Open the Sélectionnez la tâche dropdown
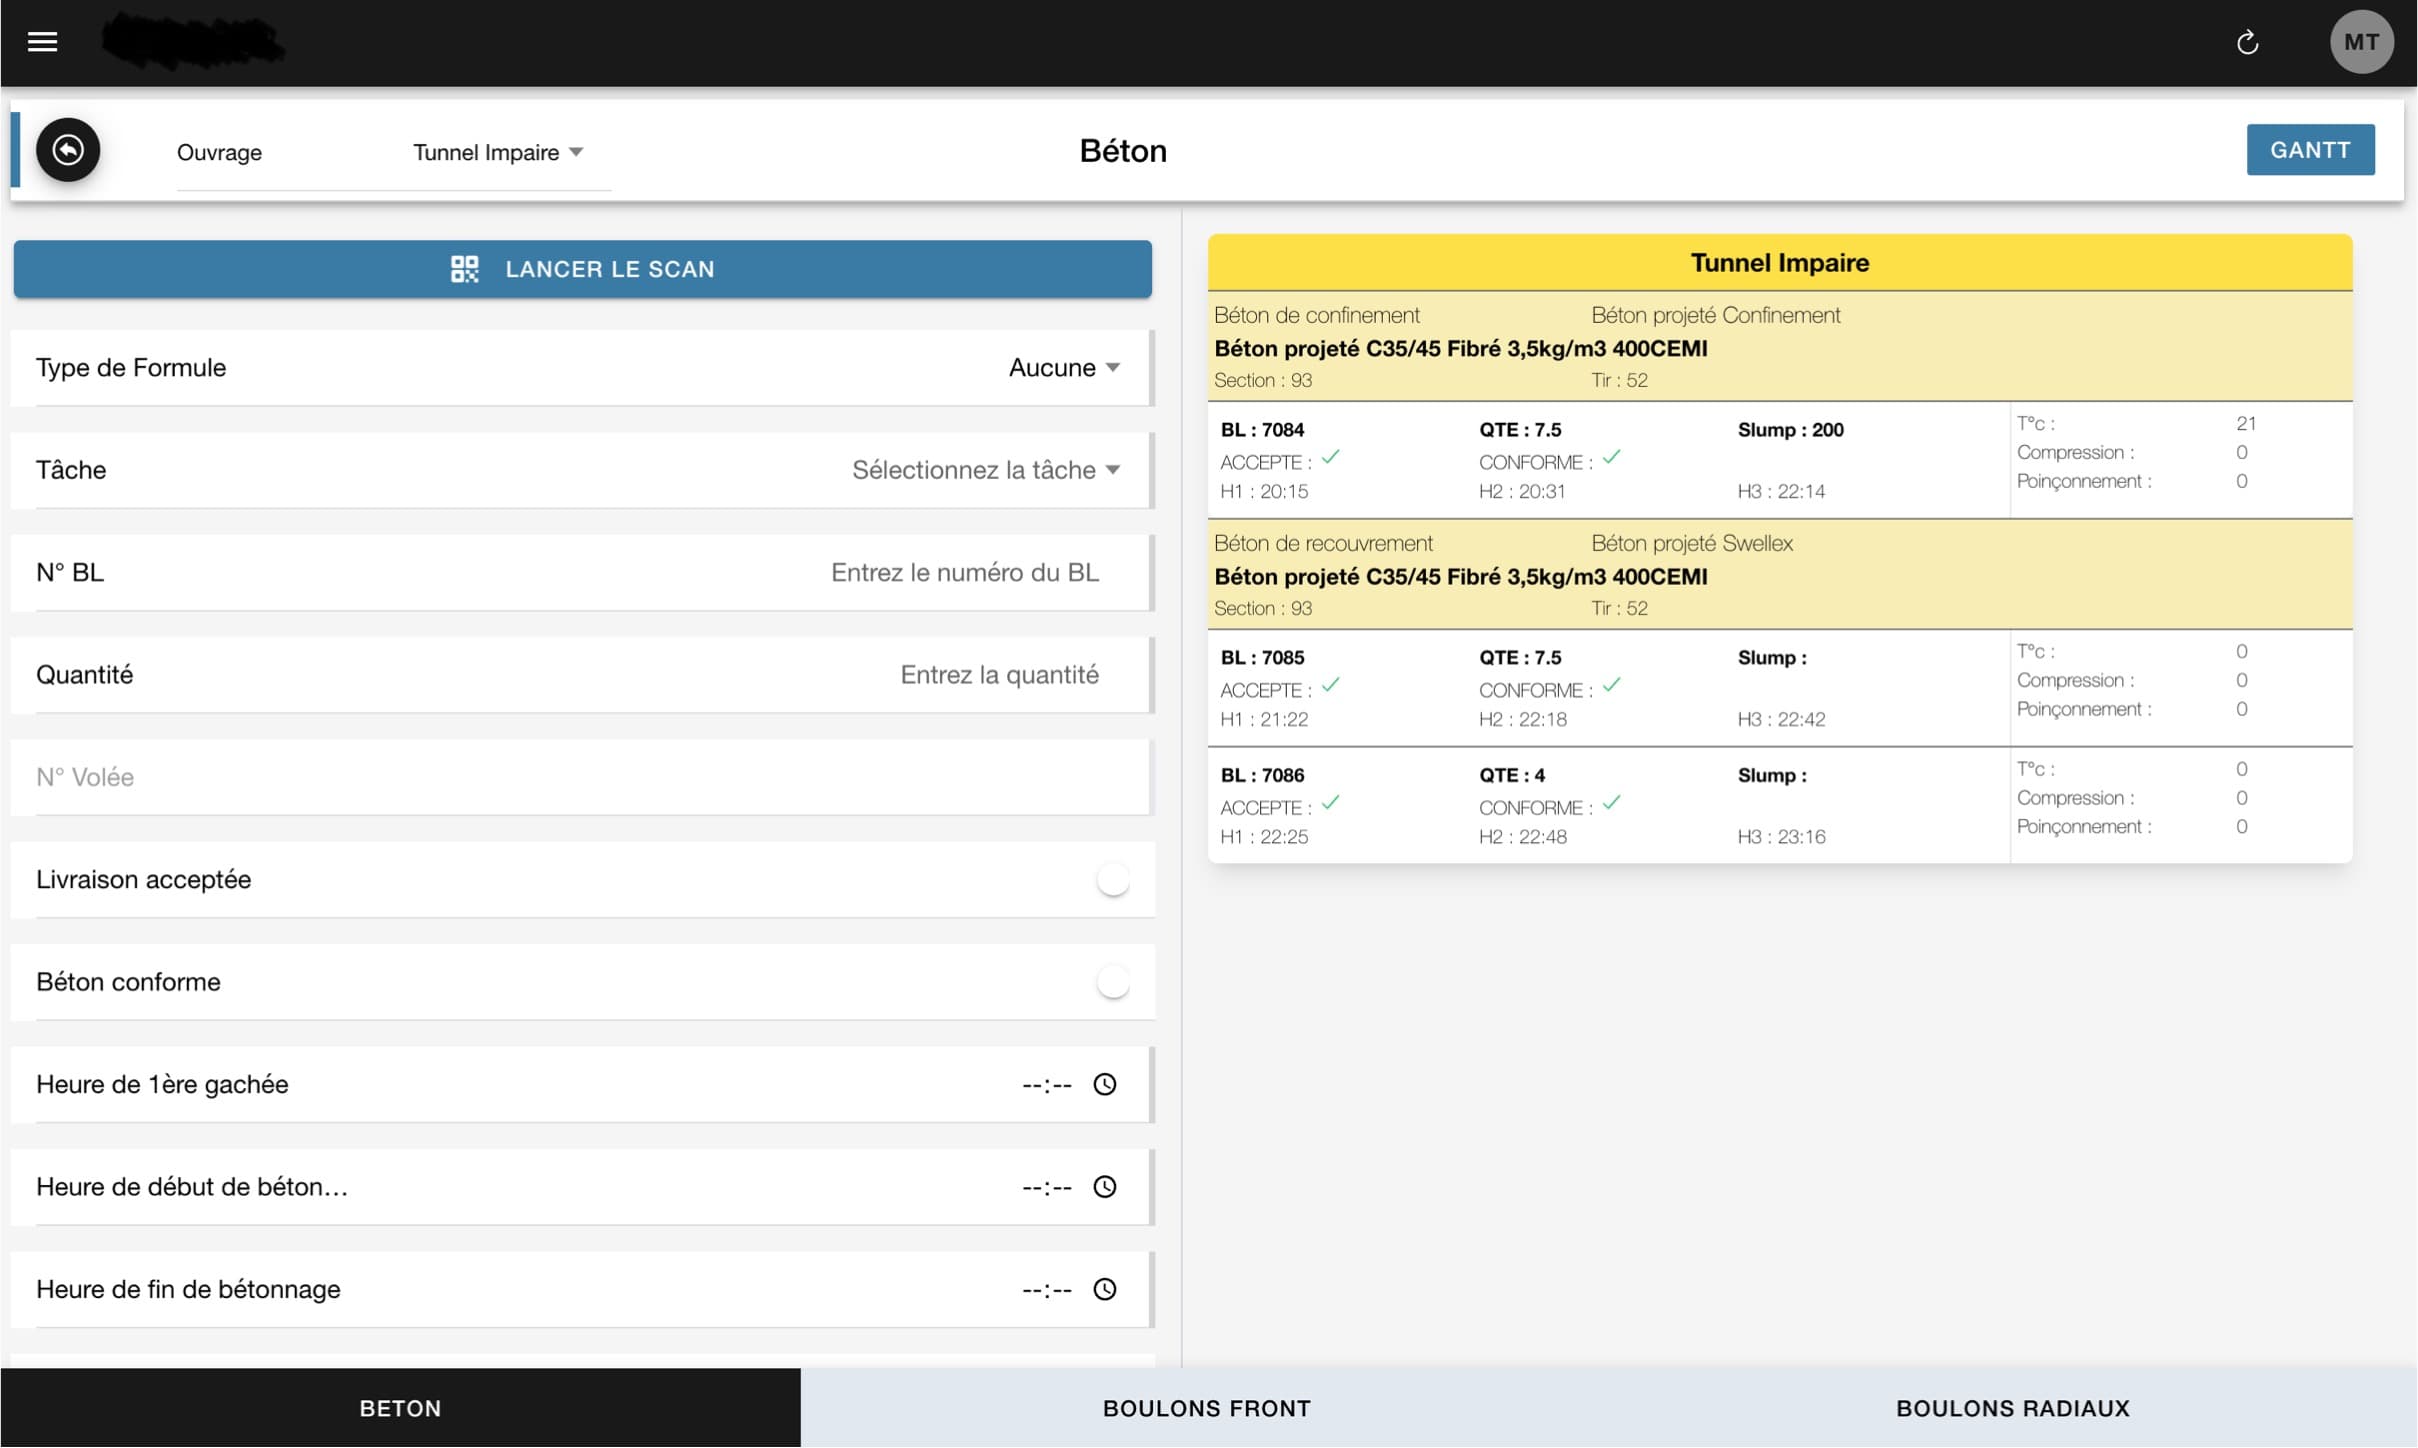This screenshot has height=1448, width=2418. [x=985, y=470]
